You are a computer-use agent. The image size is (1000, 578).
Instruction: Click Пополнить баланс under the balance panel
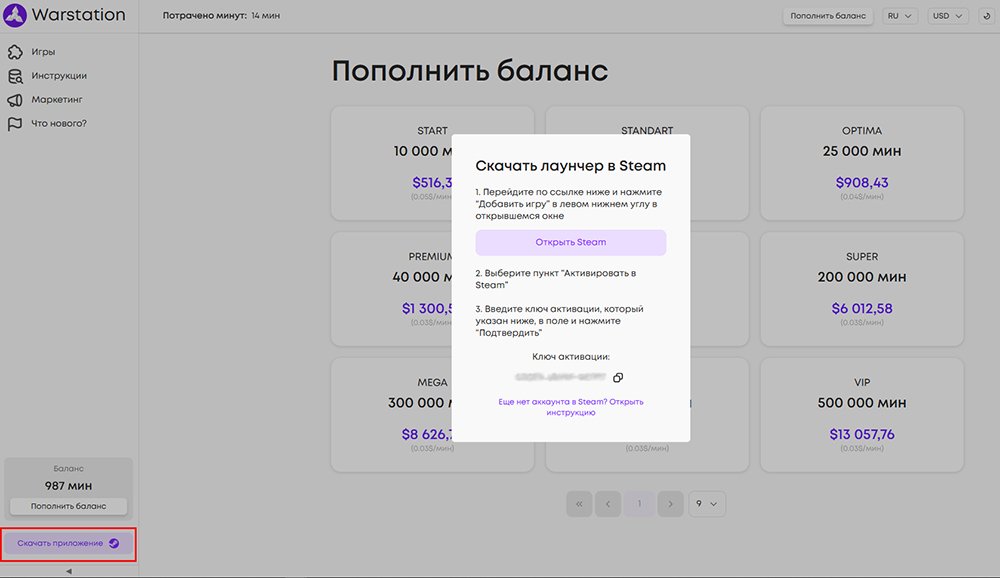(69, 504)
